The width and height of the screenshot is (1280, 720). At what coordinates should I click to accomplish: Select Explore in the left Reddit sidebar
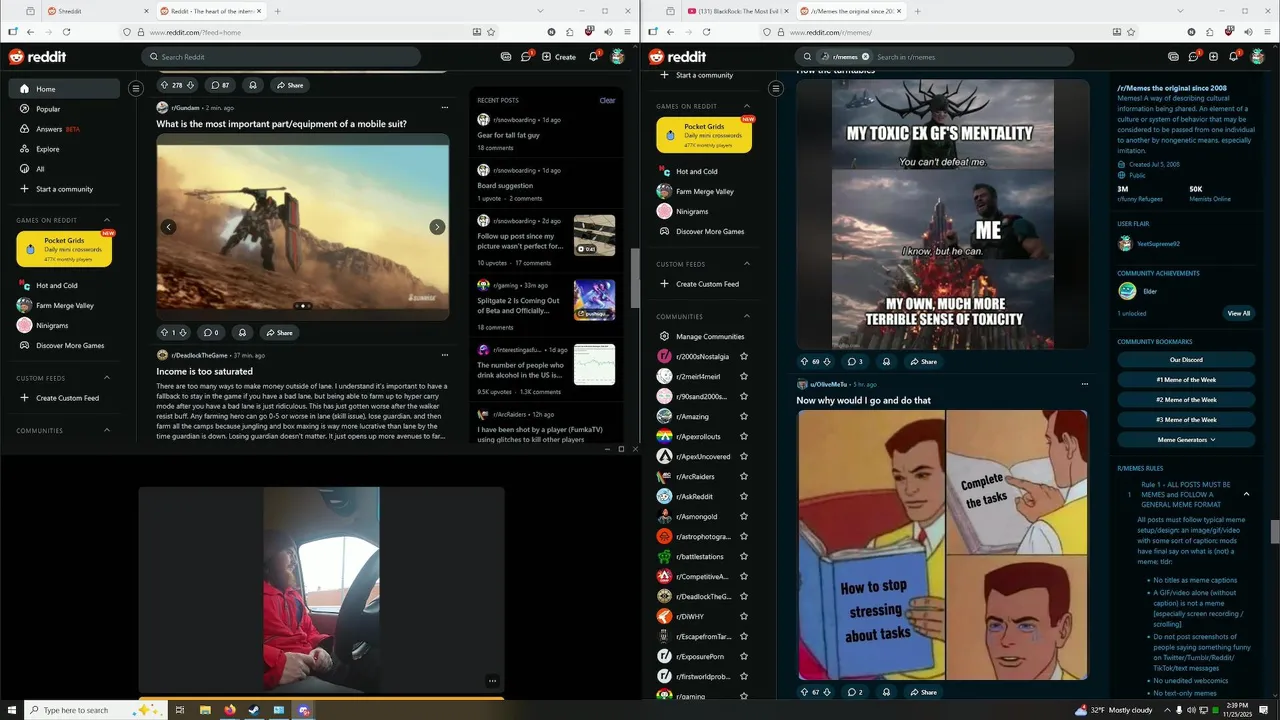64,149
